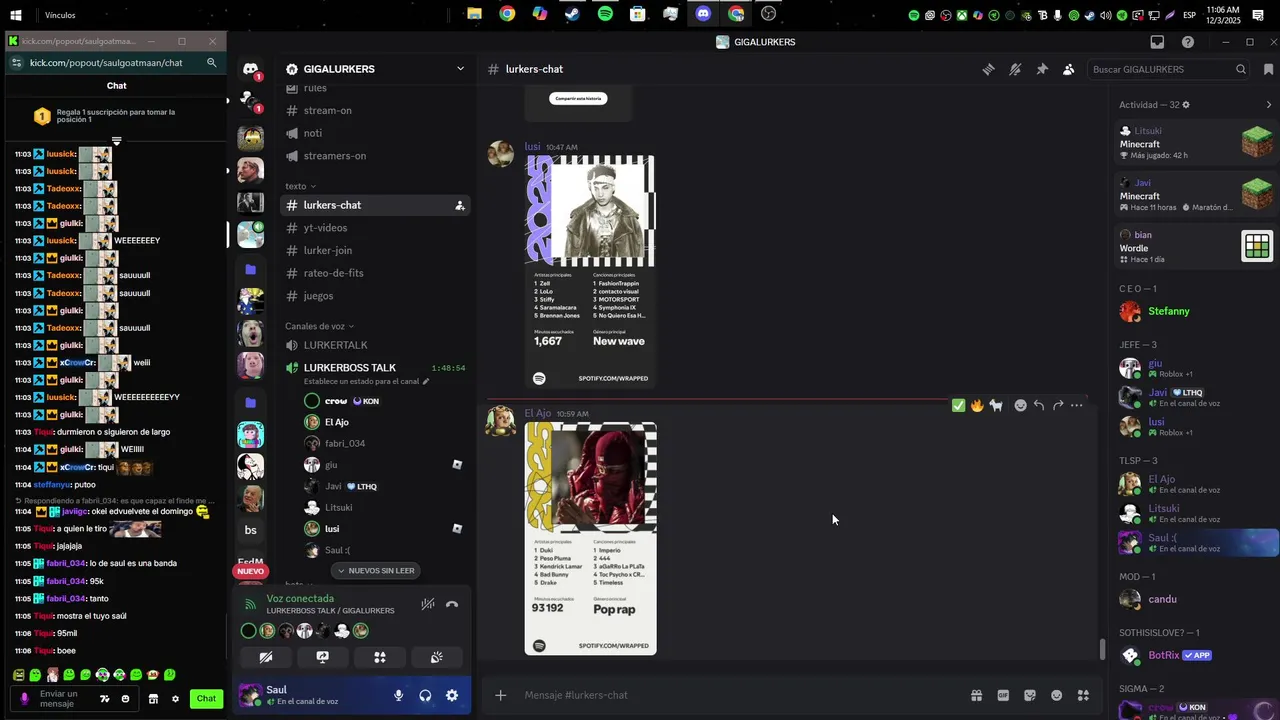Share your screen from voice panel
This screenshot has height=720, width=1280.
(322, 657)
